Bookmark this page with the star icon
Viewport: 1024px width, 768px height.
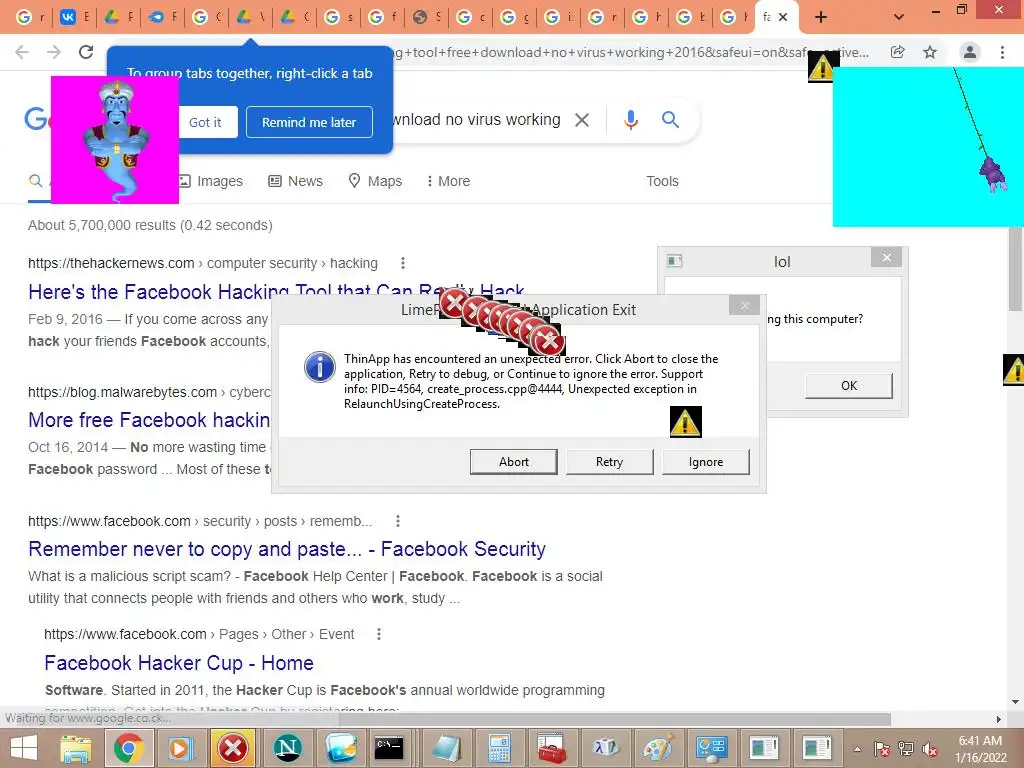click(x=930, y=52)
